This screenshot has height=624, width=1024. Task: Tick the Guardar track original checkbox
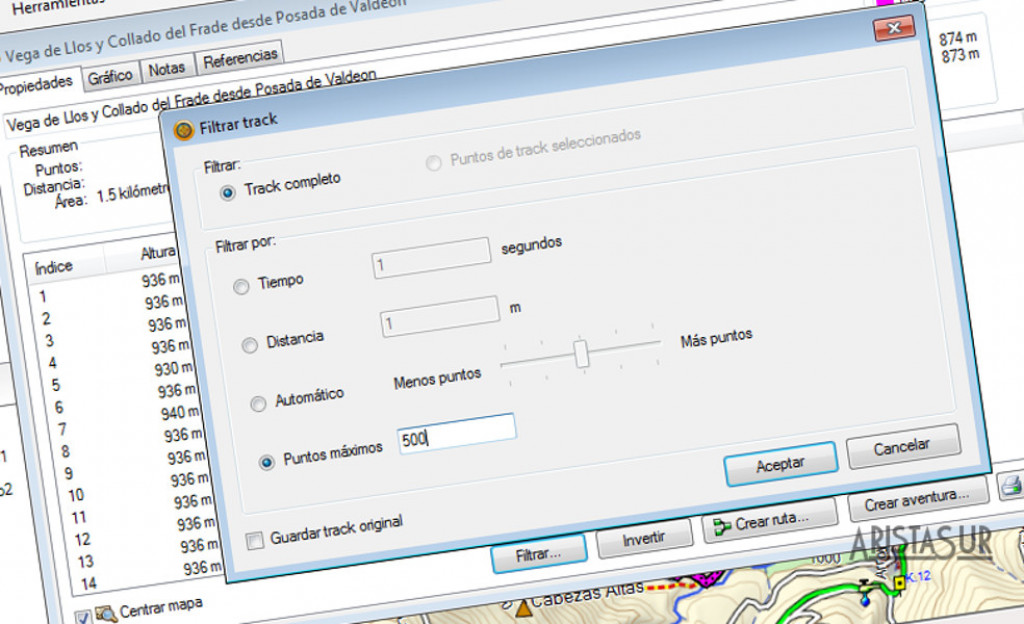255,540
